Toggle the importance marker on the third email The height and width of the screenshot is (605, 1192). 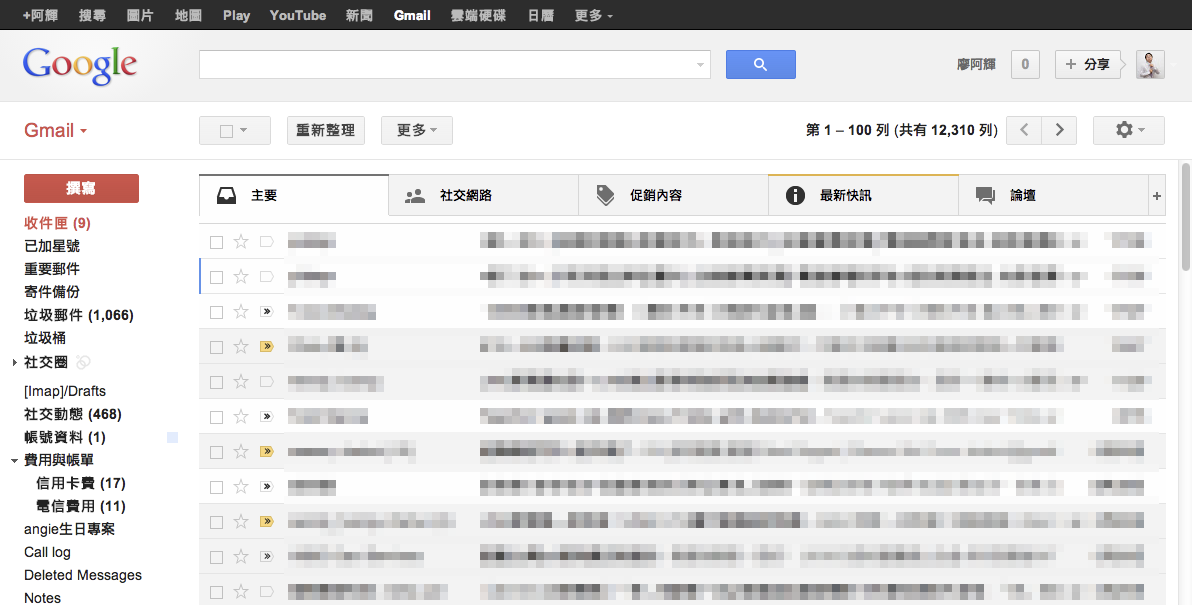click(x=266, y=311)
